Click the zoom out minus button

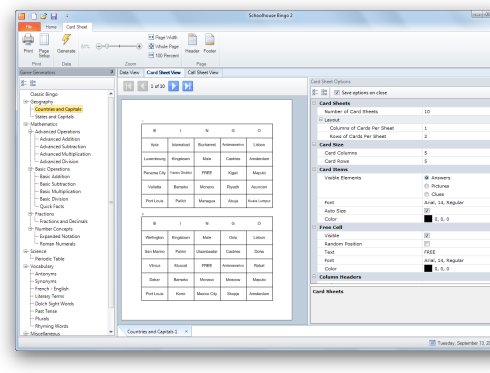(x=99, y=46)
